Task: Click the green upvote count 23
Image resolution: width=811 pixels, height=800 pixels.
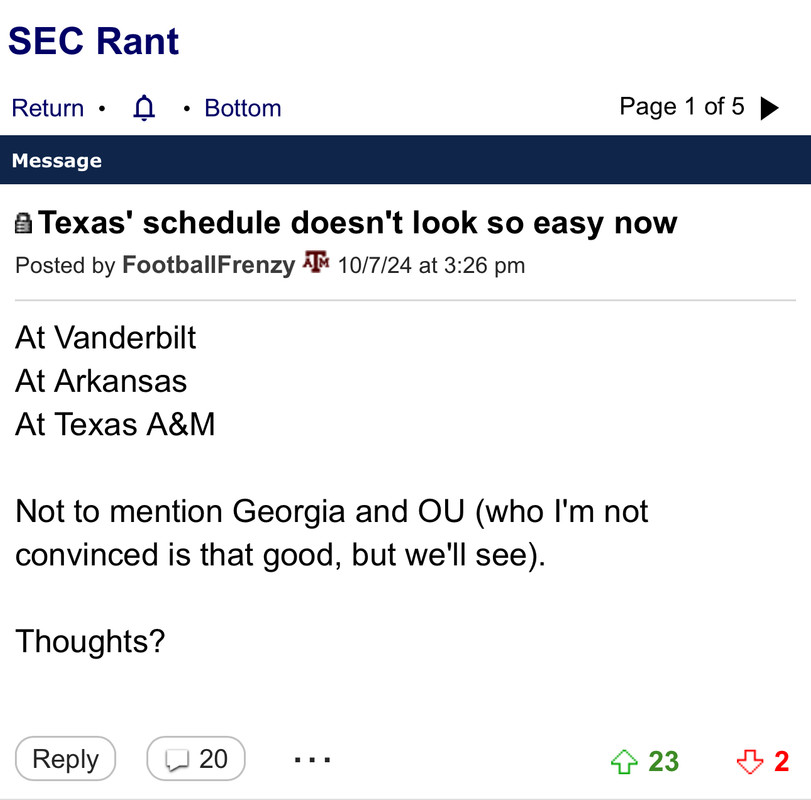Action: [x=663, y=762]
